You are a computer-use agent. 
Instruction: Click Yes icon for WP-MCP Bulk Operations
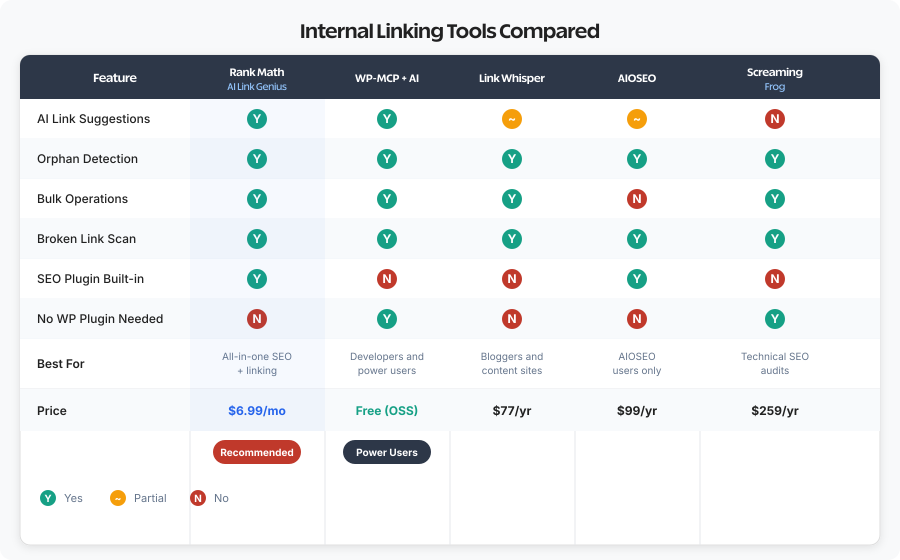point(387,199)
